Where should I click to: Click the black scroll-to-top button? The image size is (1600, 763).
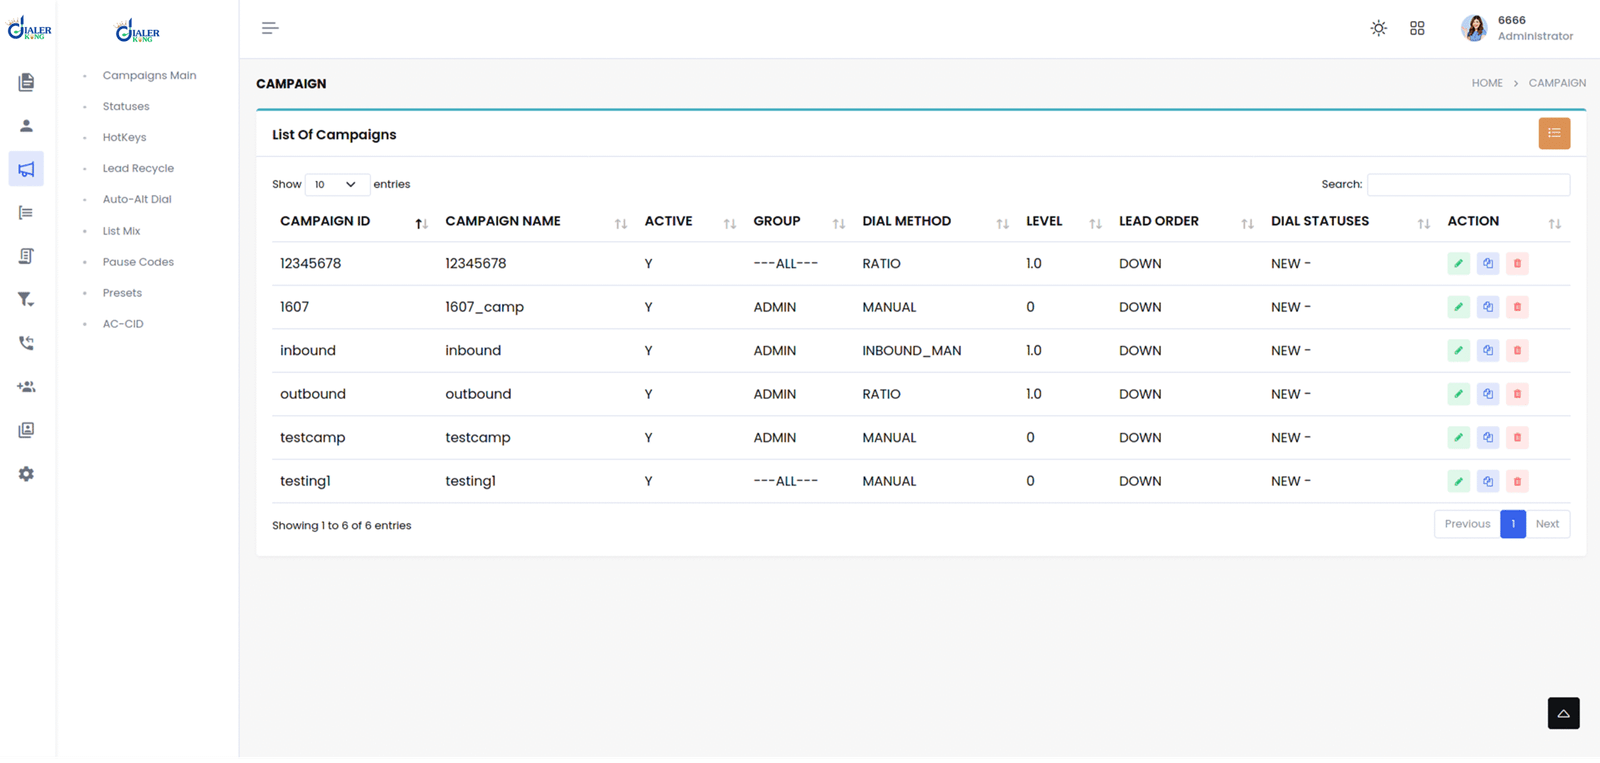tap(1563, 713)
